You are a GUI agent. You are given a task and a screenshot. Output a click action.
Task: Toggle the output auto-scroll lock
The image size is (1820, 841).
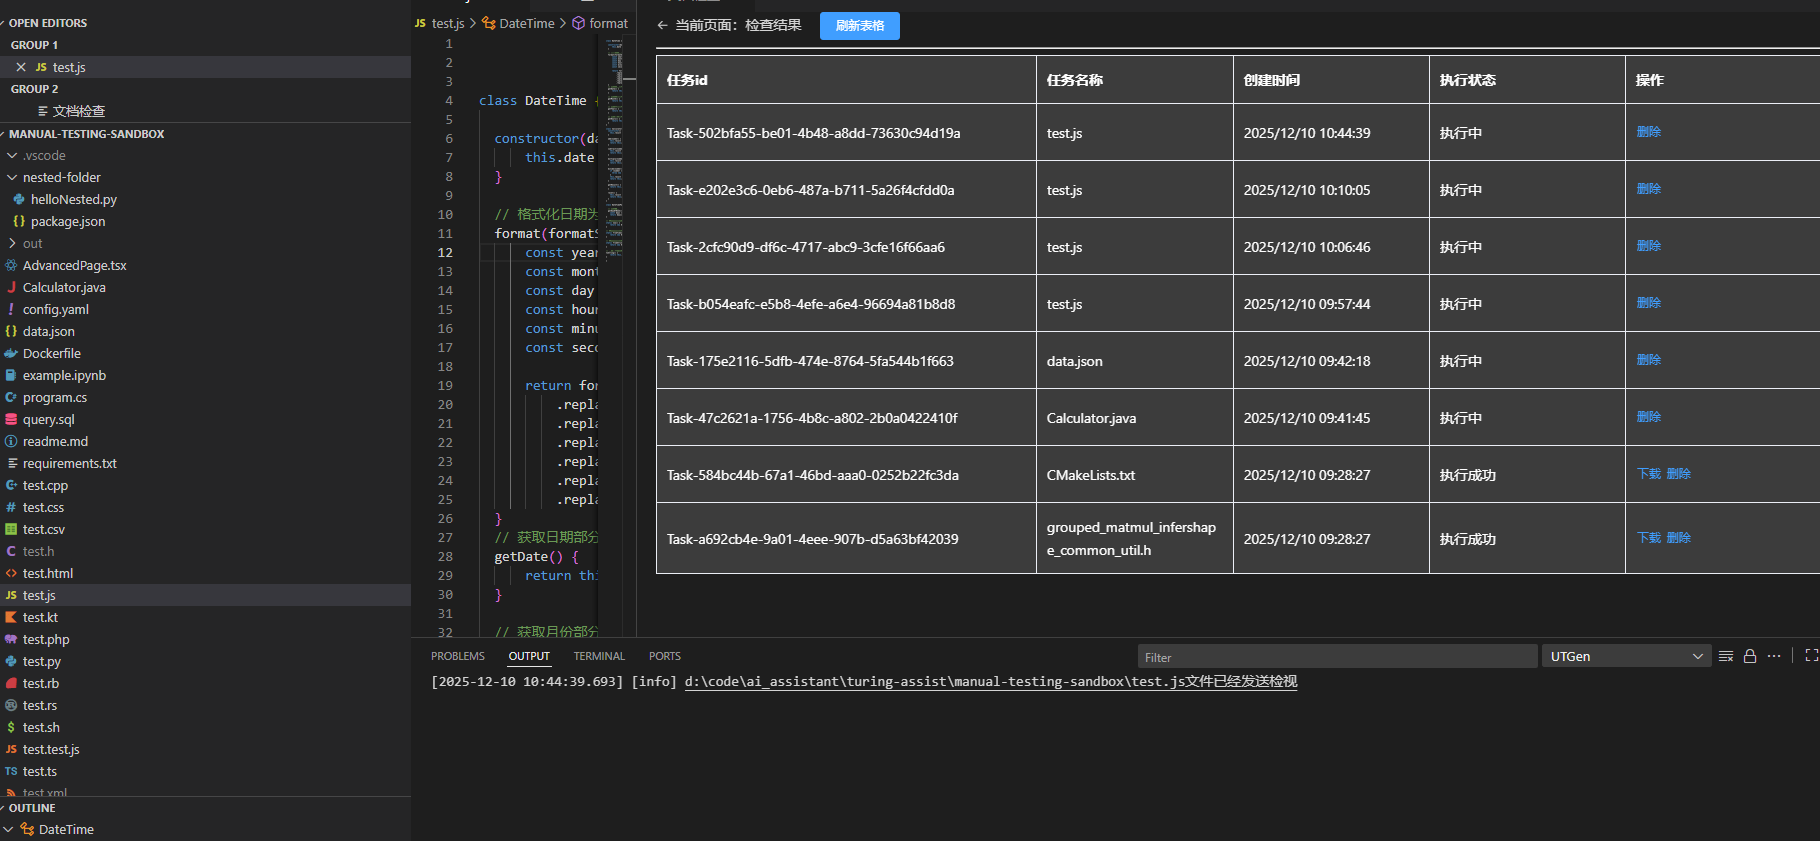1750,657
